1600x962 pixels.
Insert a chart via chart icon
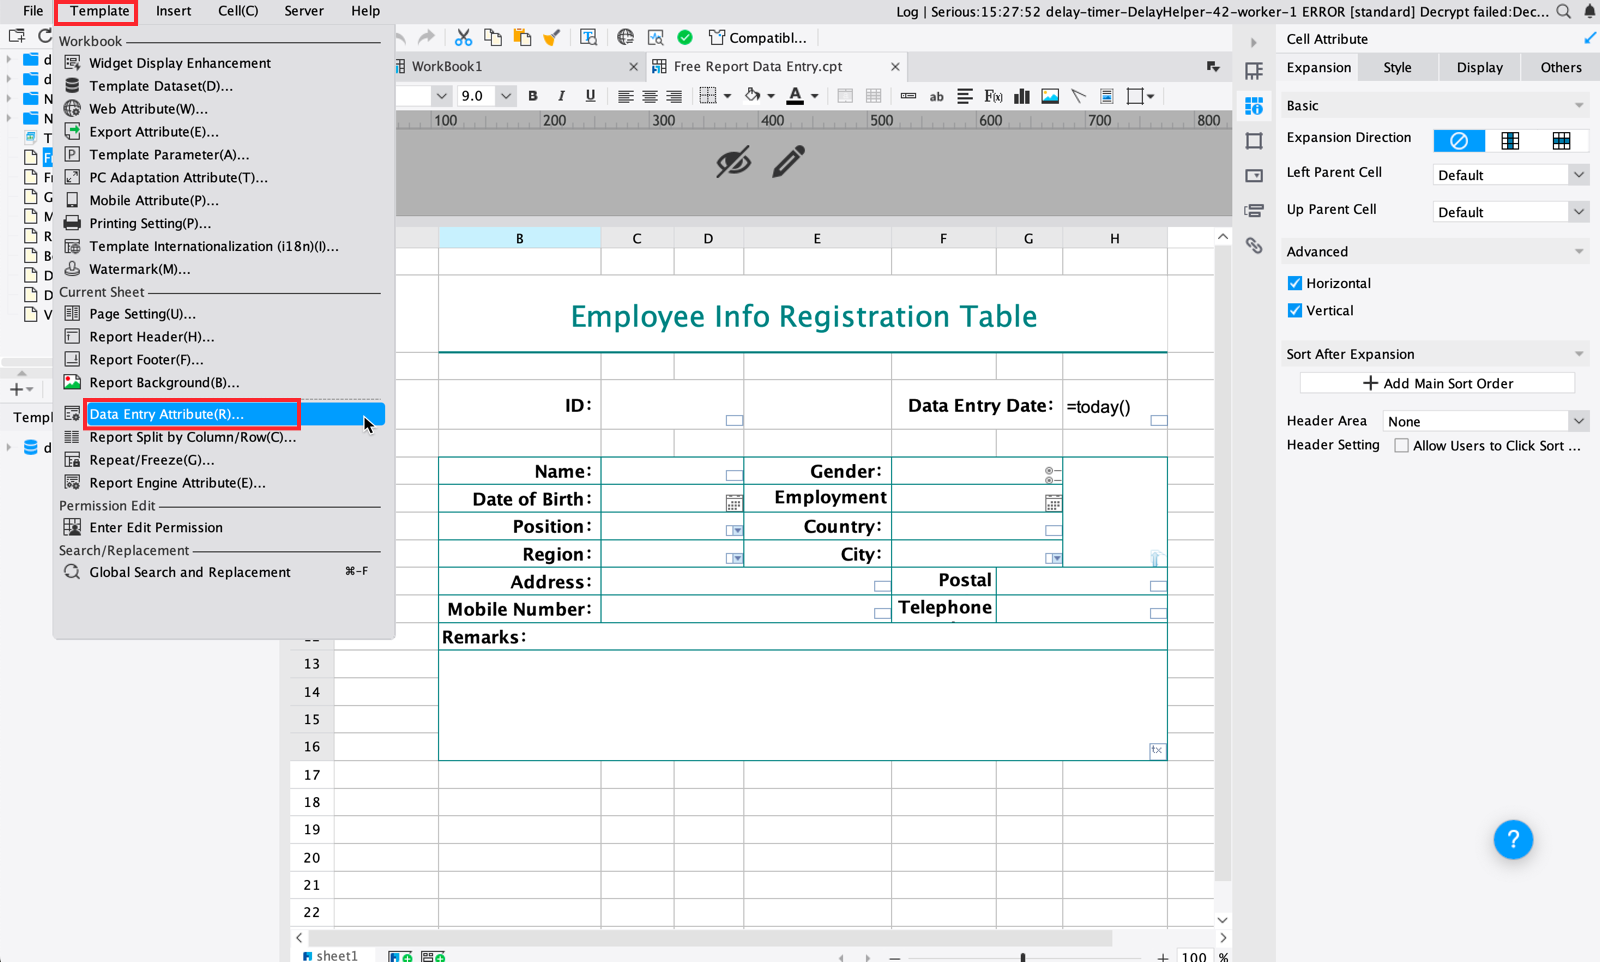pyautogui.click(x=1022, y=96)
